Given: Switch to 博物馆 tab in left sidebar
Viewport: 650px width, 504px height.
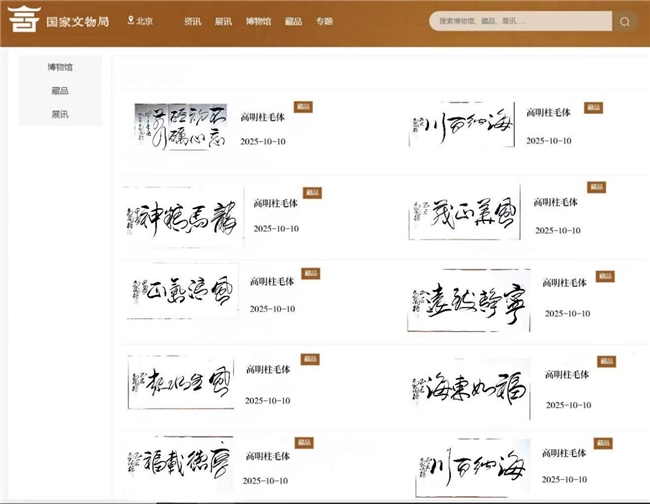Looking at the screenshot, I should [x=60, y=67].
